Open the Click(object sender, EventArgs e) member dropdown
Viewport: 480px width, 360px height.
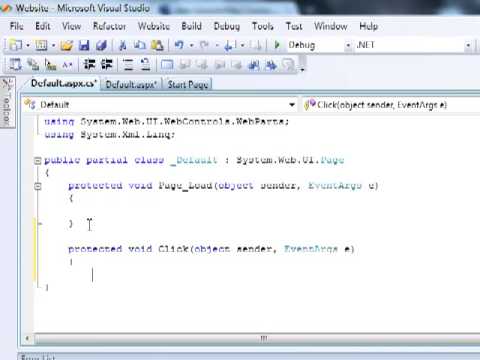(391, 105)
